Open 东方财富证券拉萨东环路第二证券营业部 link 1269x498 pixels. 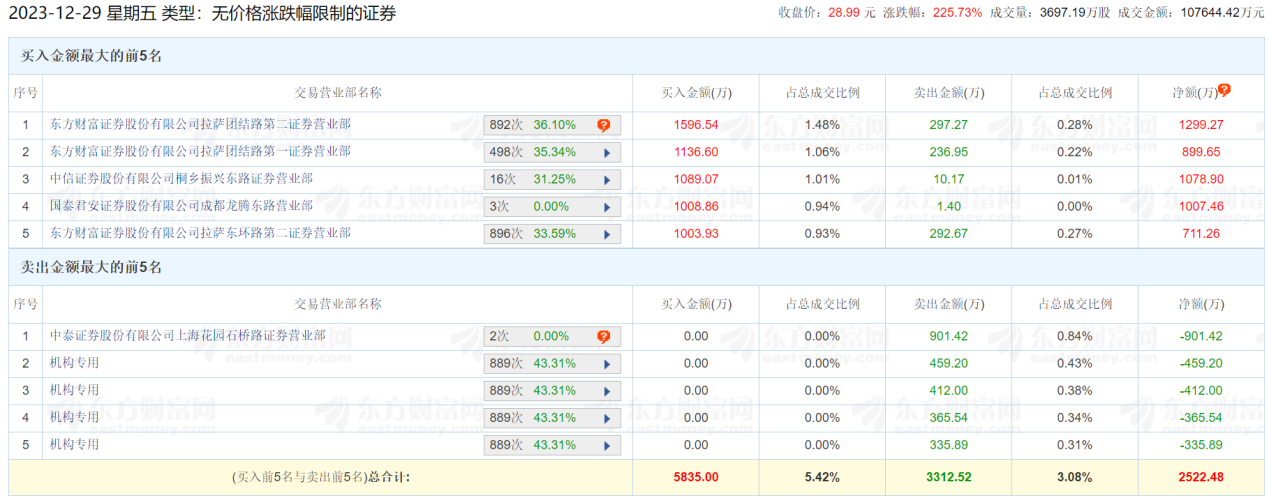pos(200,233)
